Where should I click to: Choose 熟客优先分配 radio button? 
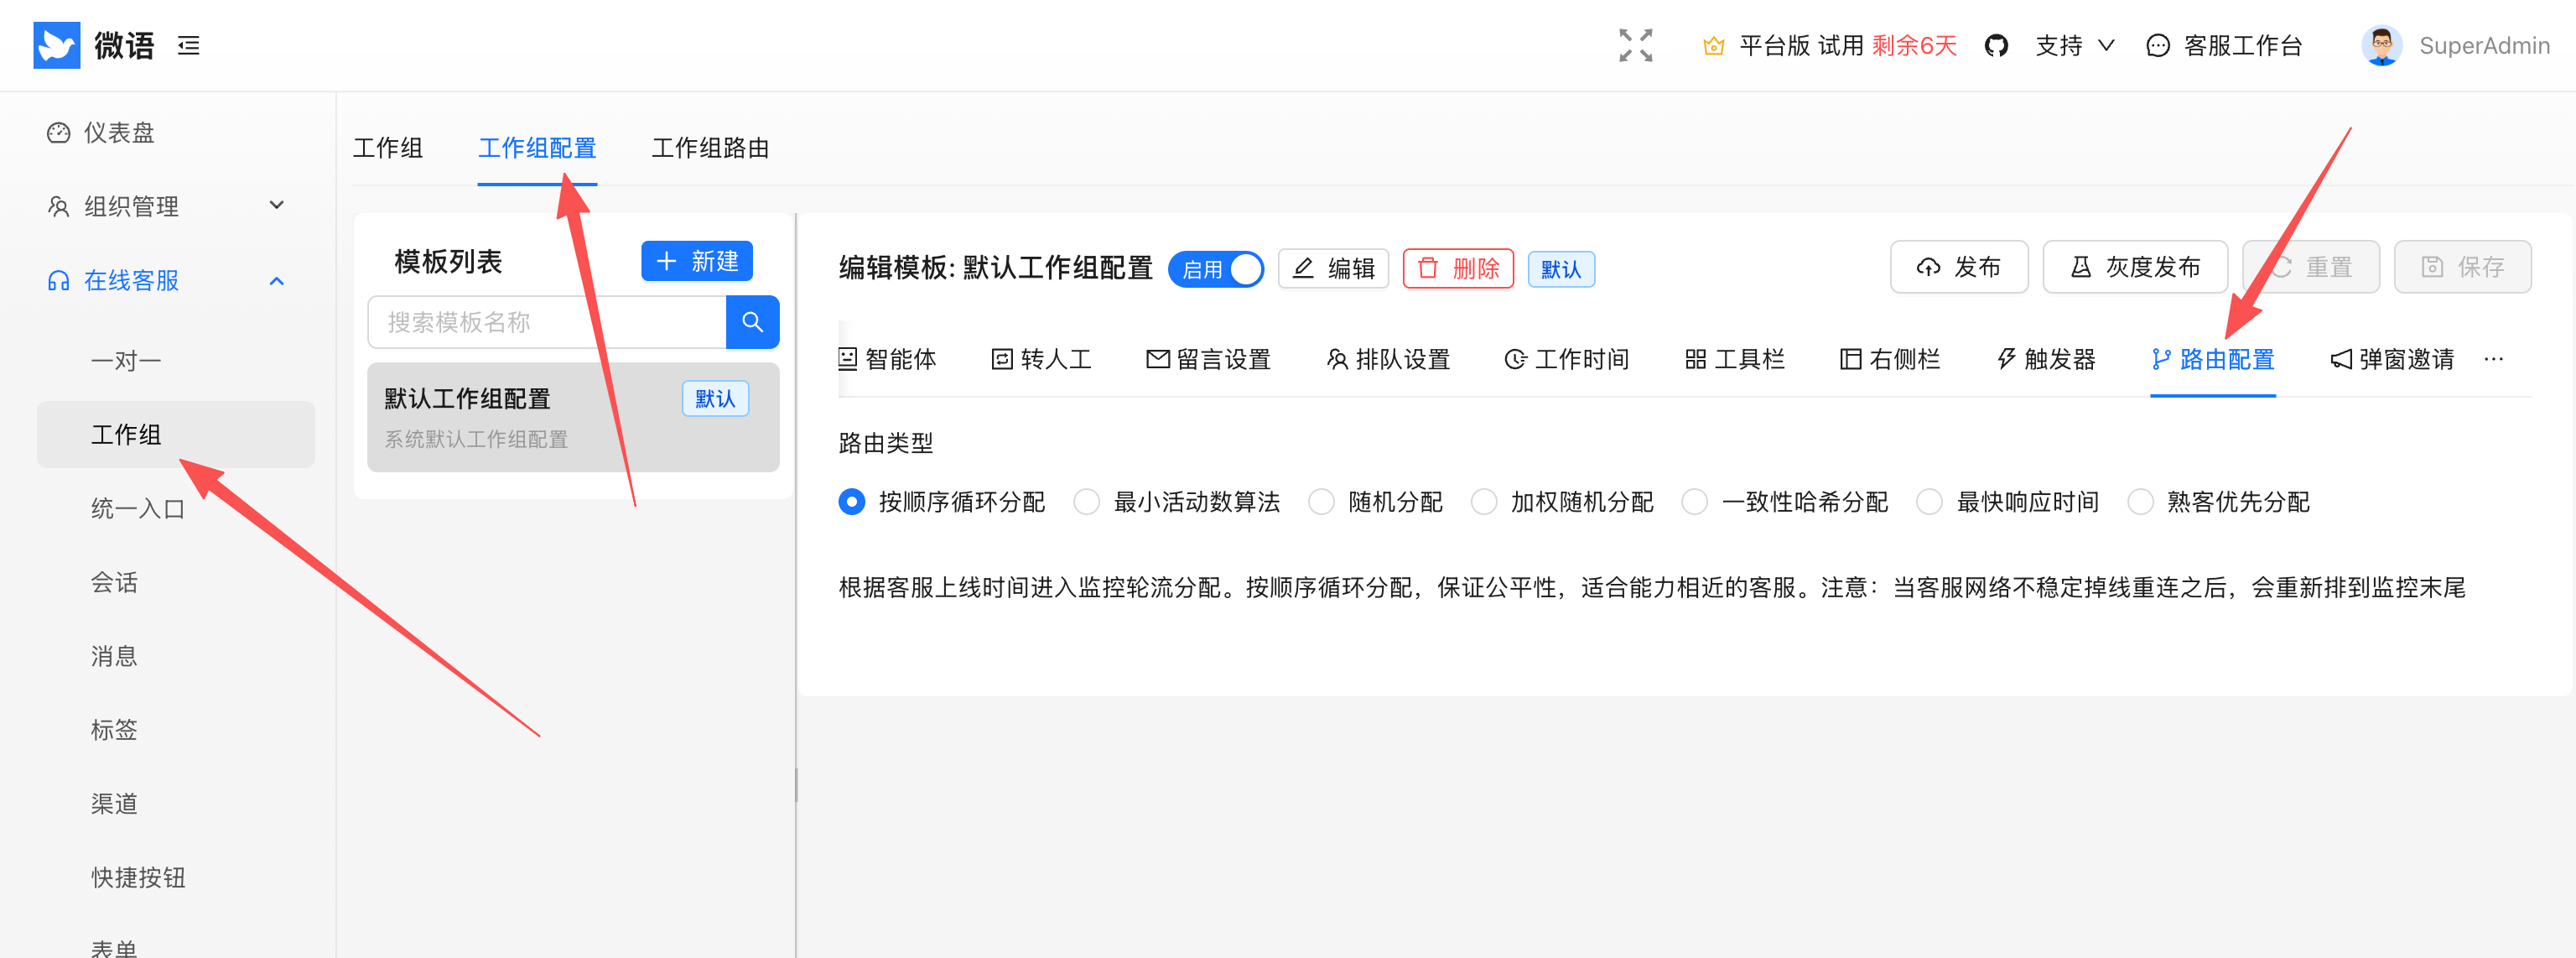tap(2140, 501)
